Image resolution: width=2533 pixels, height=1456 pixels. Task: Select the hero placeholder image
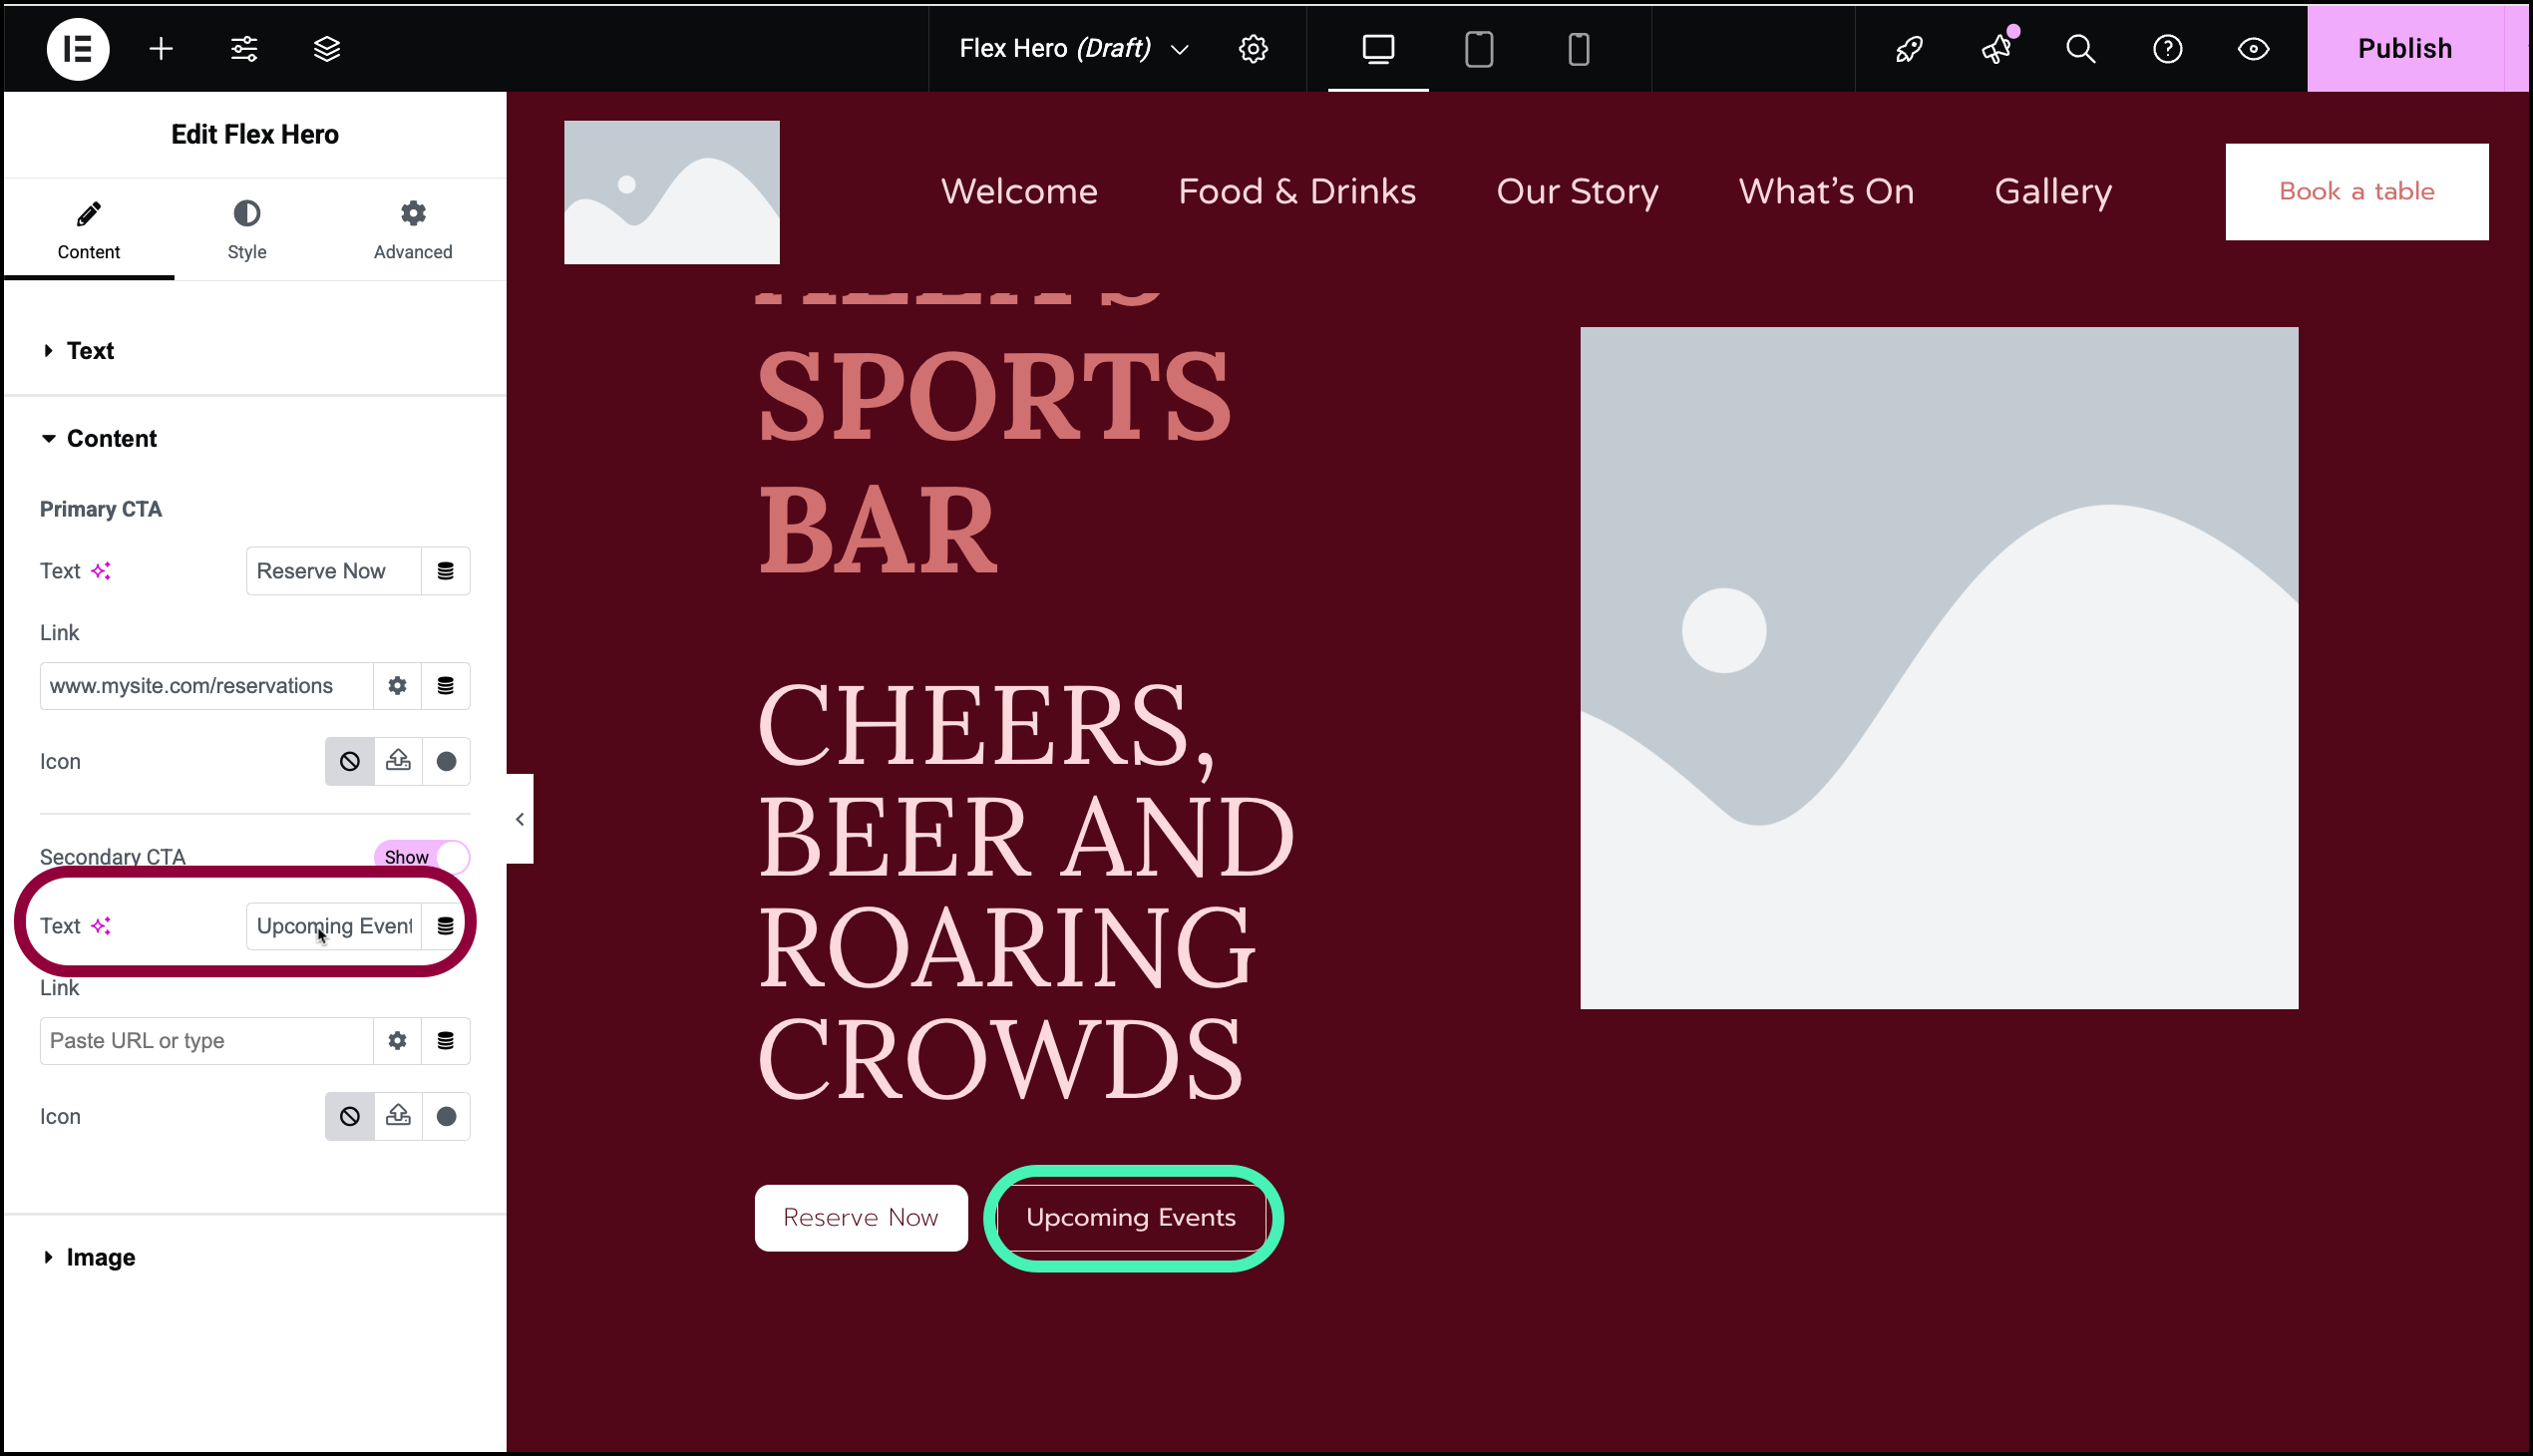[x=1939, y=668]
